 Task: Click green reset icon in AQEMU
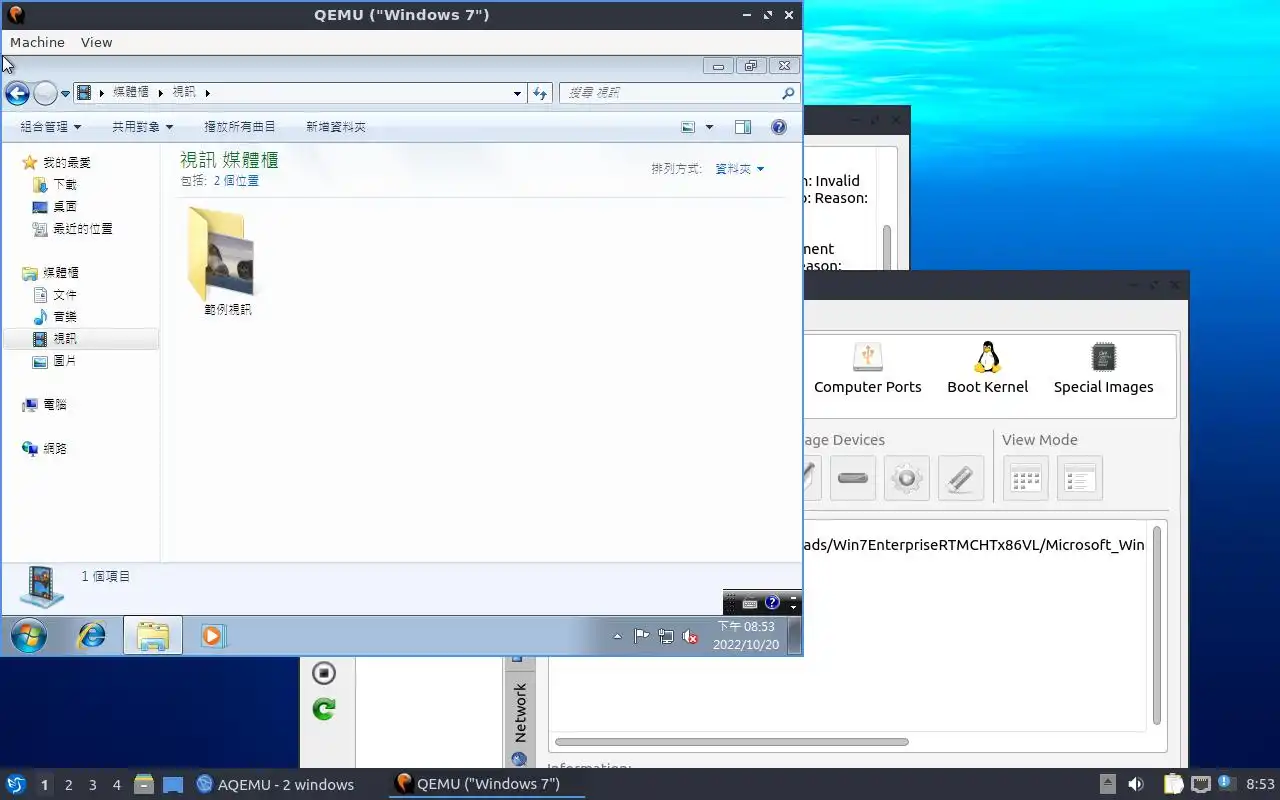pyautogui.click(x=324, y=709)
